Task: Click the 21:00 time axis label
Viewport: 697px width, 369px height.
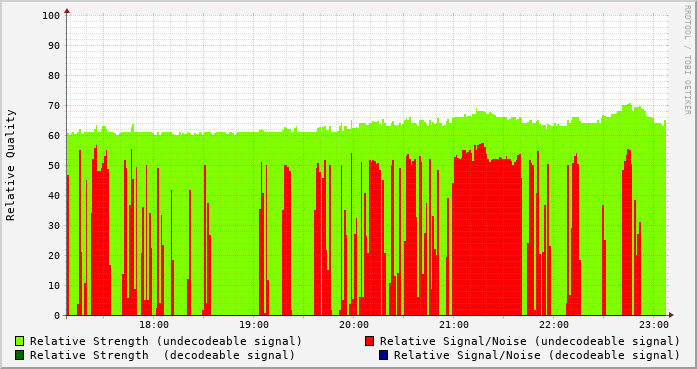Action: click(x=454, y=325)
